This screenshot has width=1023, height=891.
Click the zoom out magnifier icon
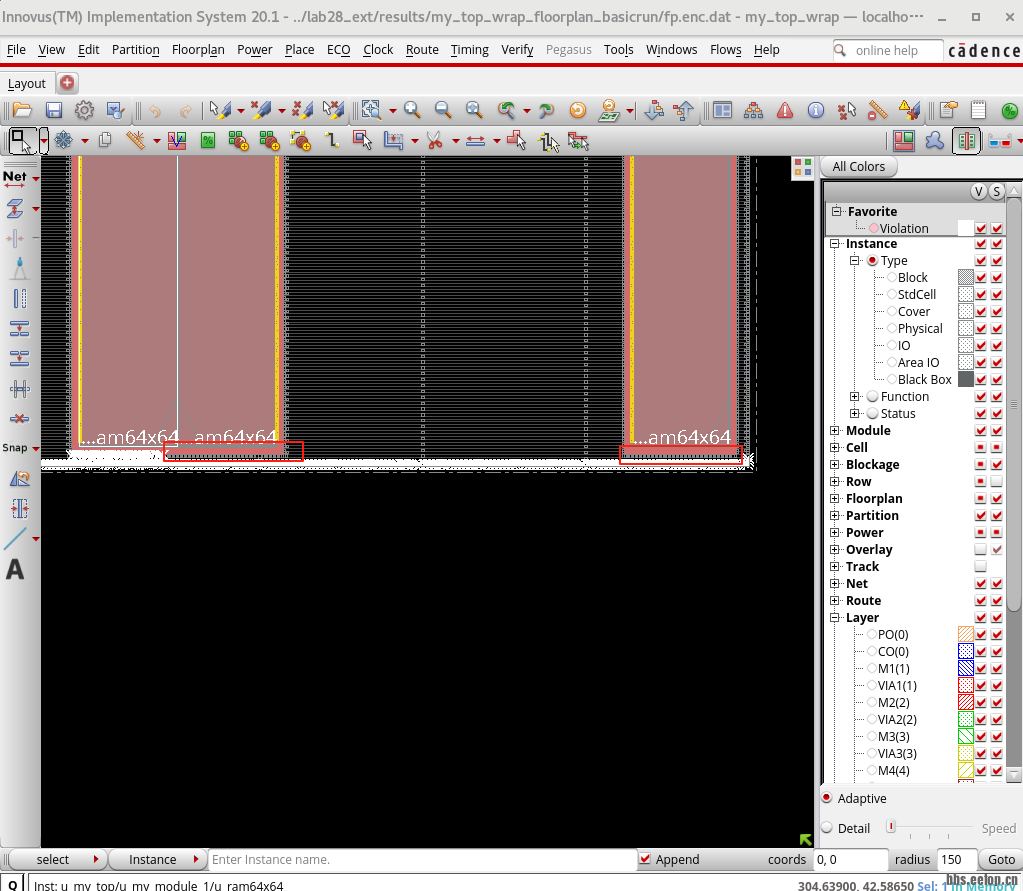point(443,110)
